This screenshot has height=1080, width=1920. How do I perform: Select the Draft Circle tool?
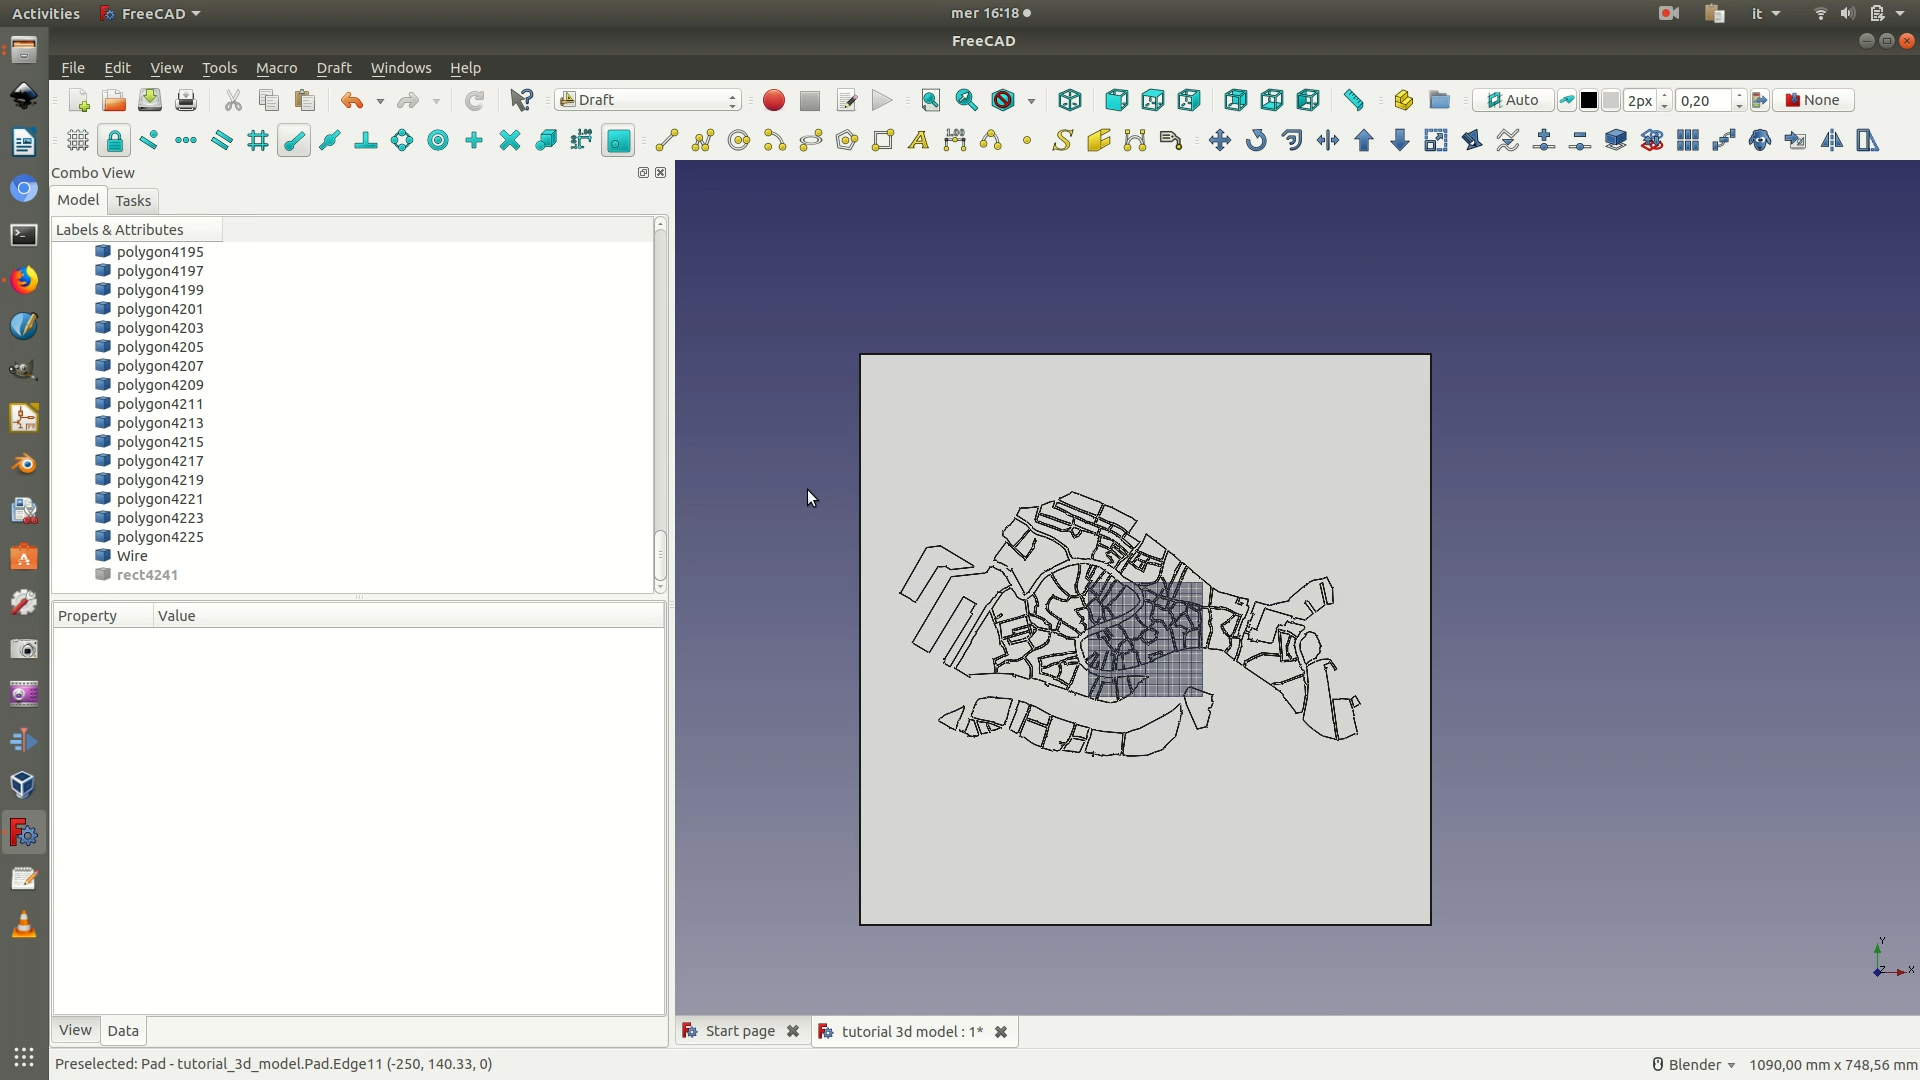coord(739,141)
